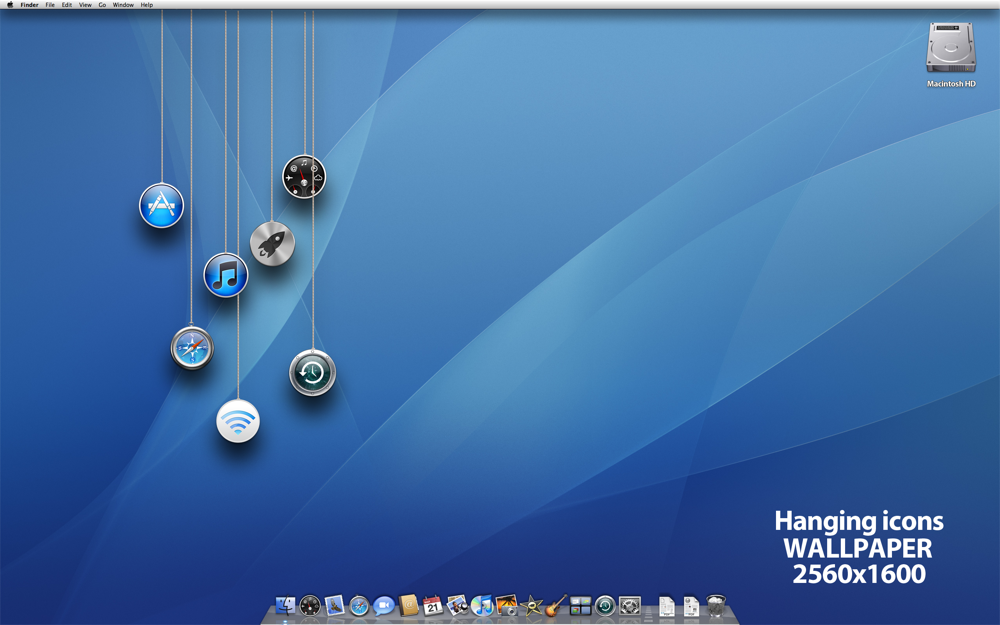Click the Finder icon in the Dock

point(284,606)
